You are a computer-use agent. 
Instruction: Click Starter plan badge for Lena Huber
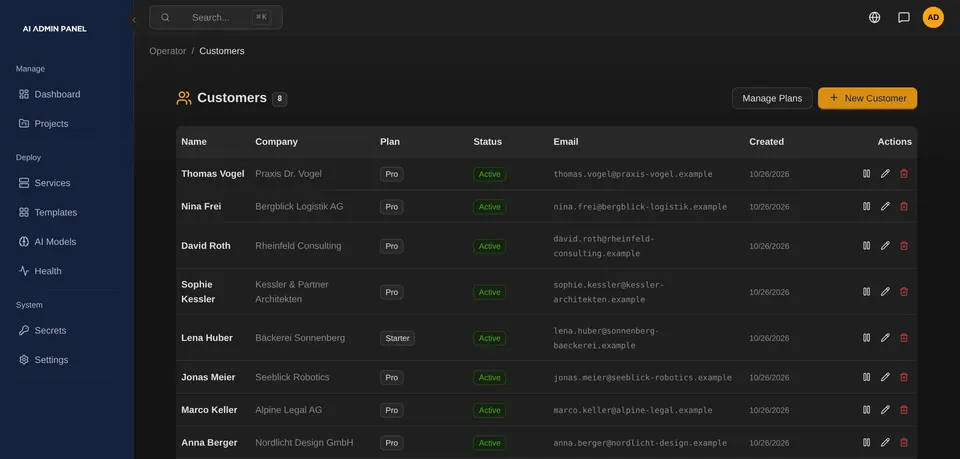point(397,338)
